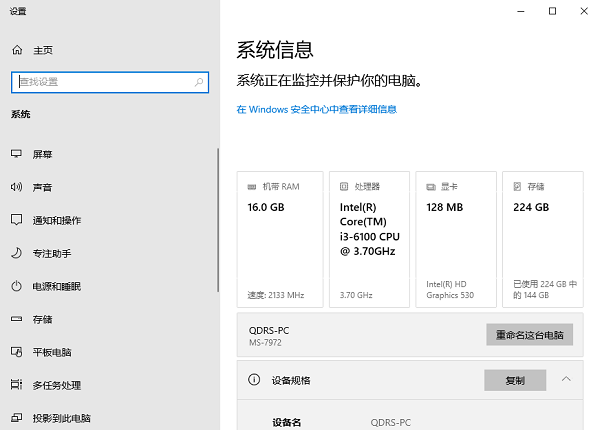600x430 pixels.
Task: Select the 屏幕 display monitor icon
Action: click(16, 154)
